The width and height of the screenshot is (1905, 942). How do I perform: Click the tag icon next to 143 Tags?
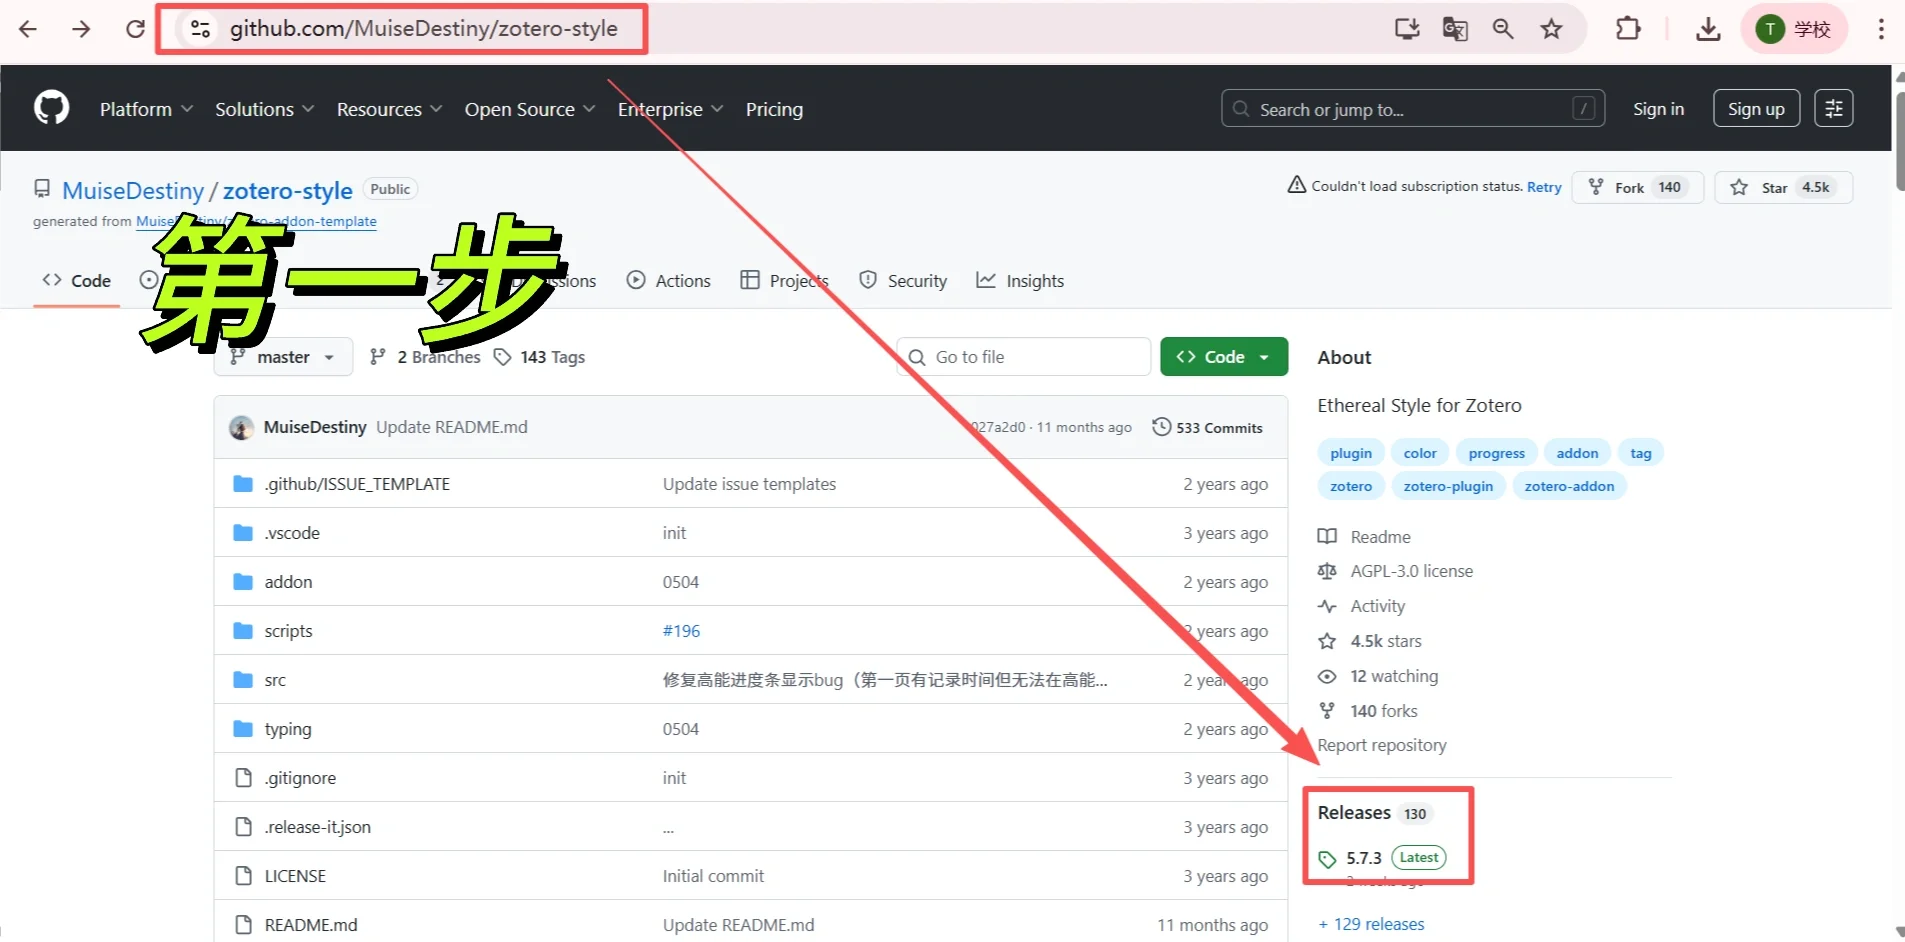tap(503, 356)
